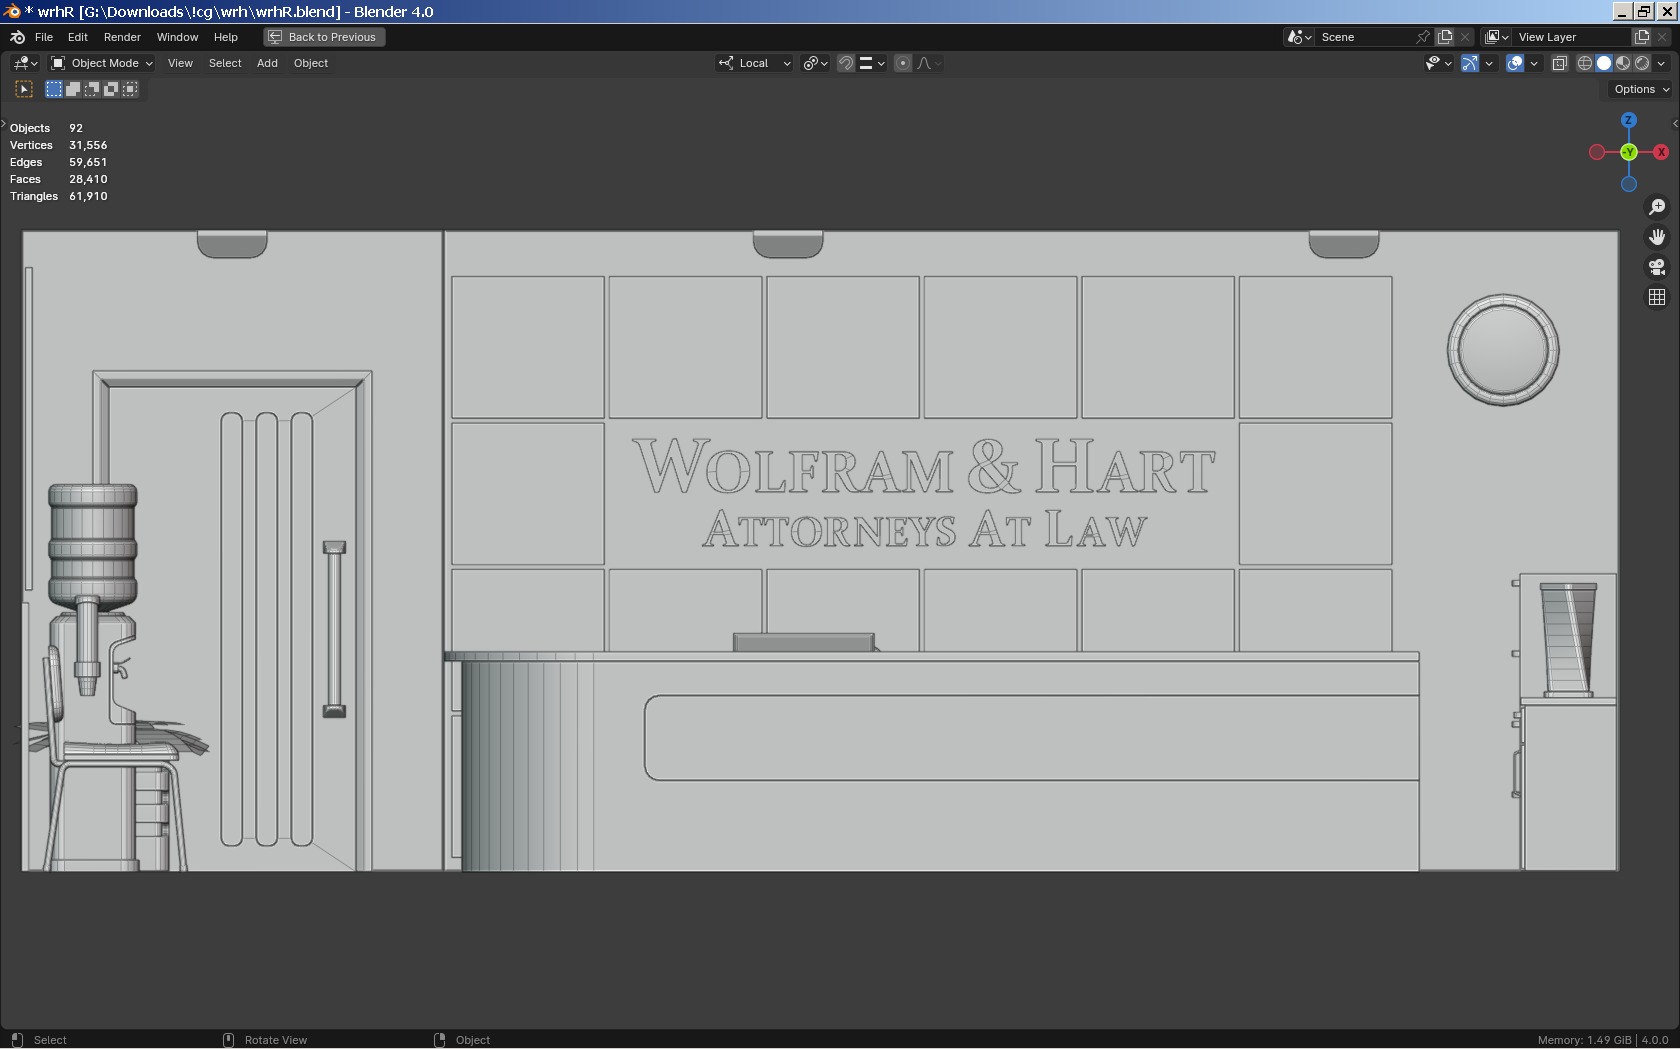Open the Help menu
This screenshot has width=1680, height=1050.
coord(226,37)
